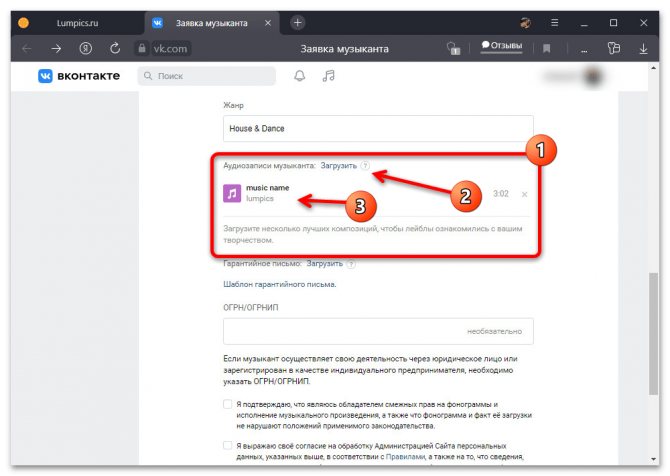Switch to the Lumpics.ru tab
670x476 pixels.
(77, 23)
